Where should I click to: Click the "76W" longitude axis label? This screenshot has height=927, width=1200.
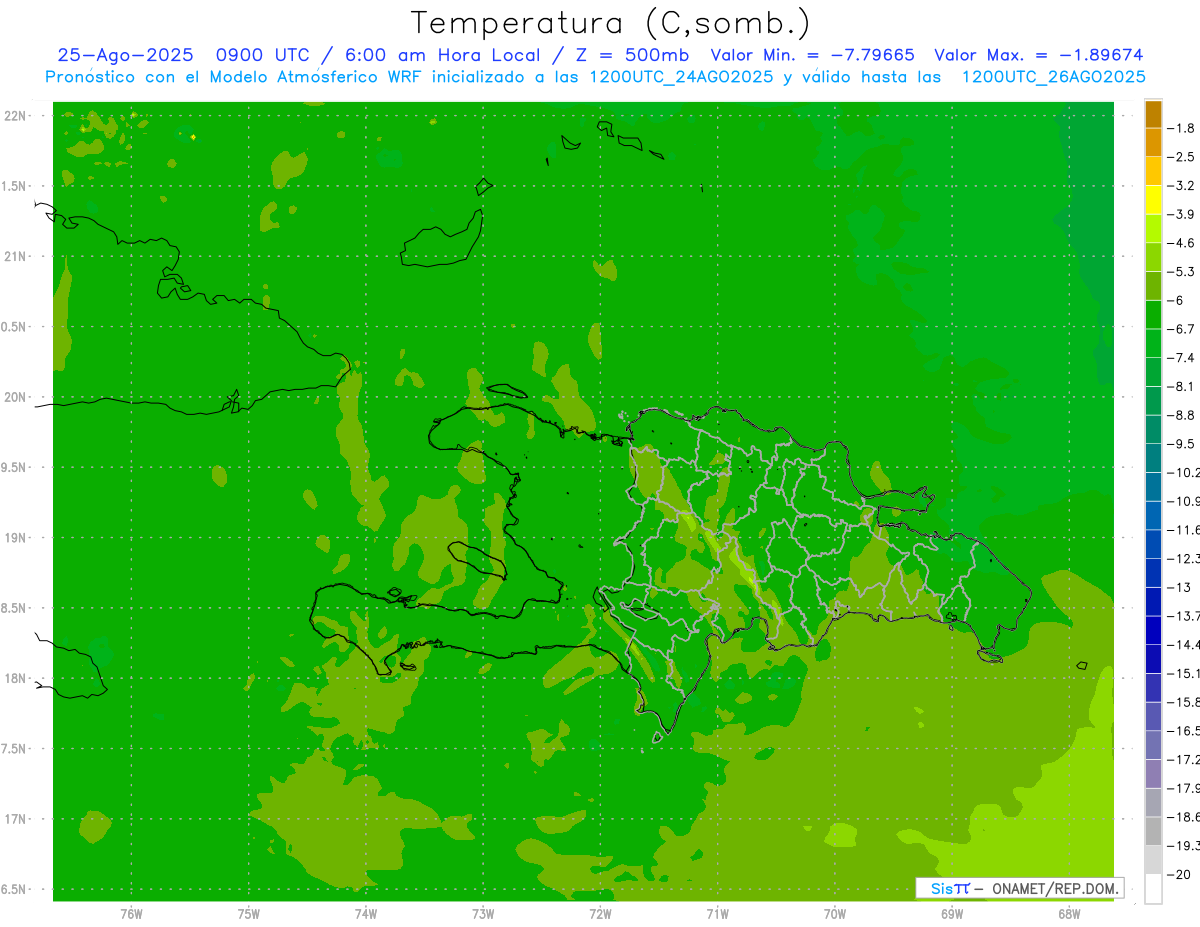[131, 914]
